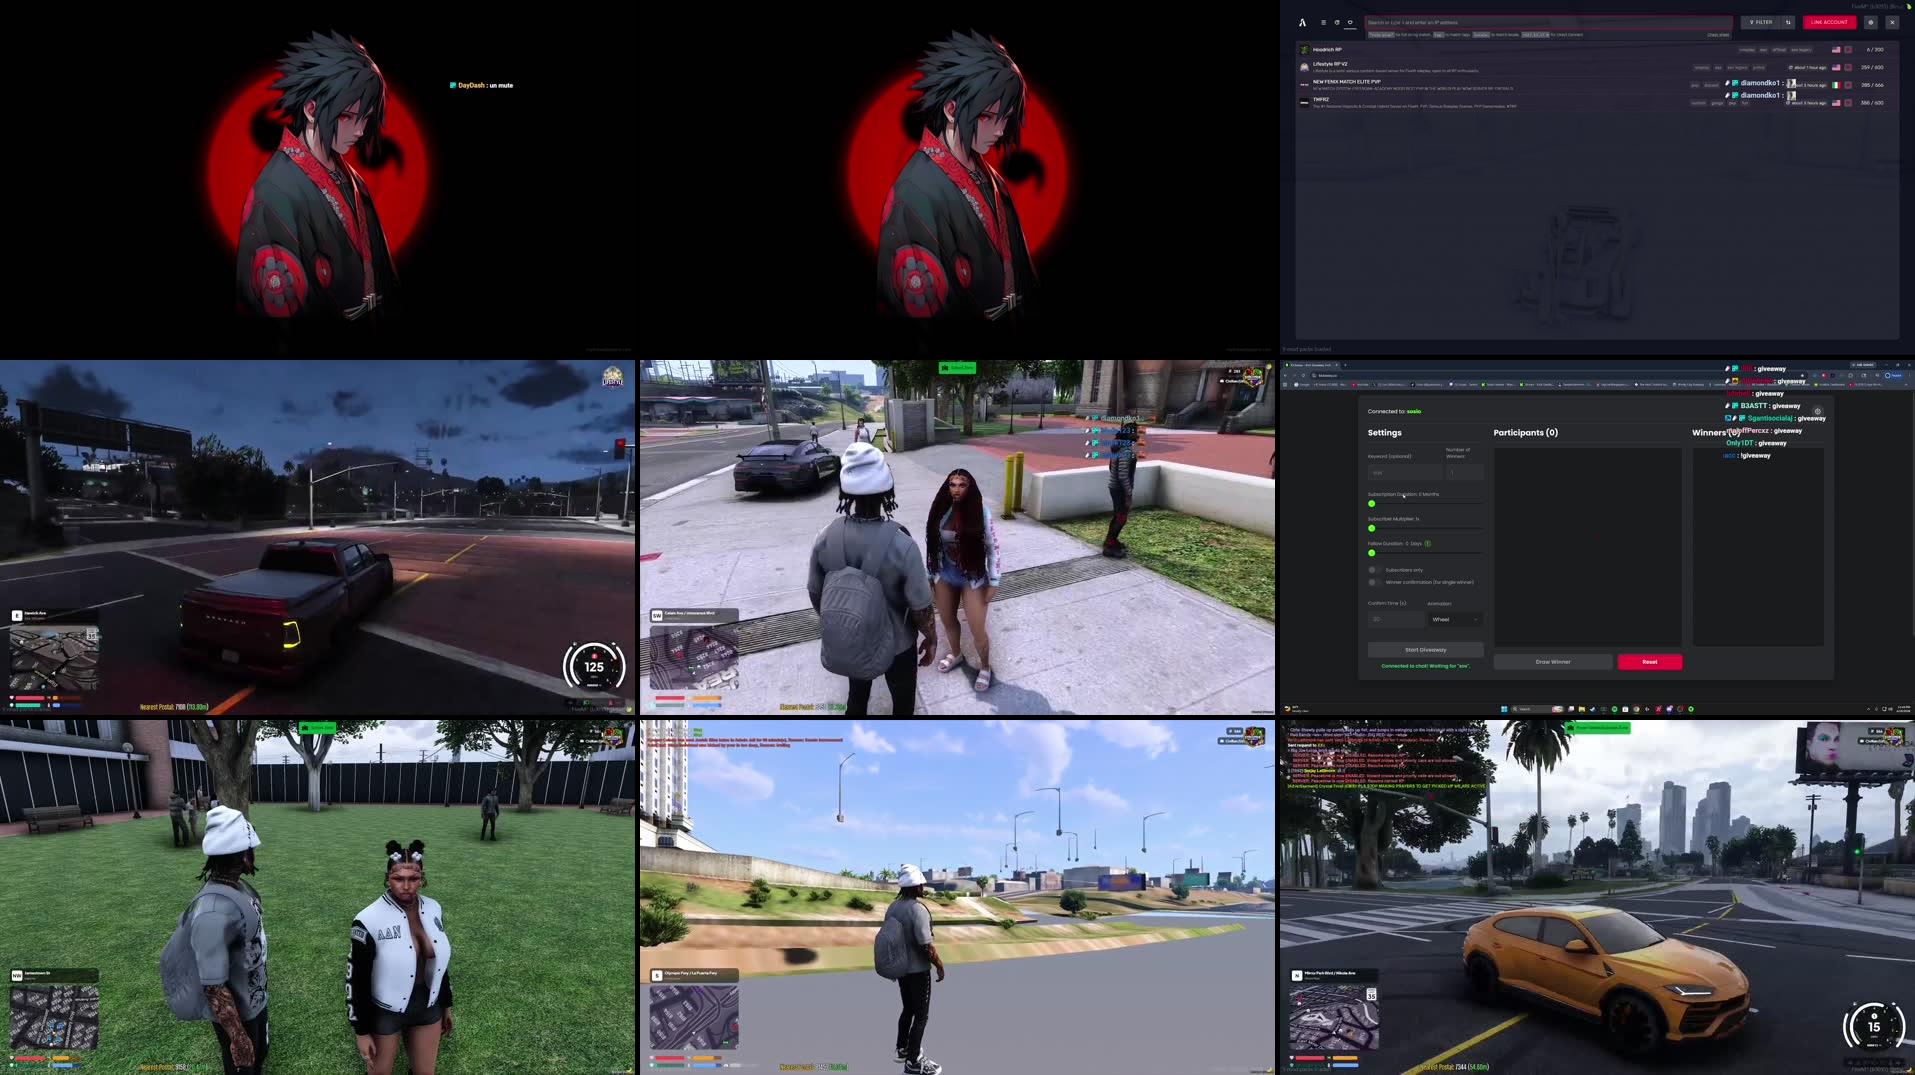Click the Confirm Time input field
1915x1075 pixels.
click(x=1395, y=619)
